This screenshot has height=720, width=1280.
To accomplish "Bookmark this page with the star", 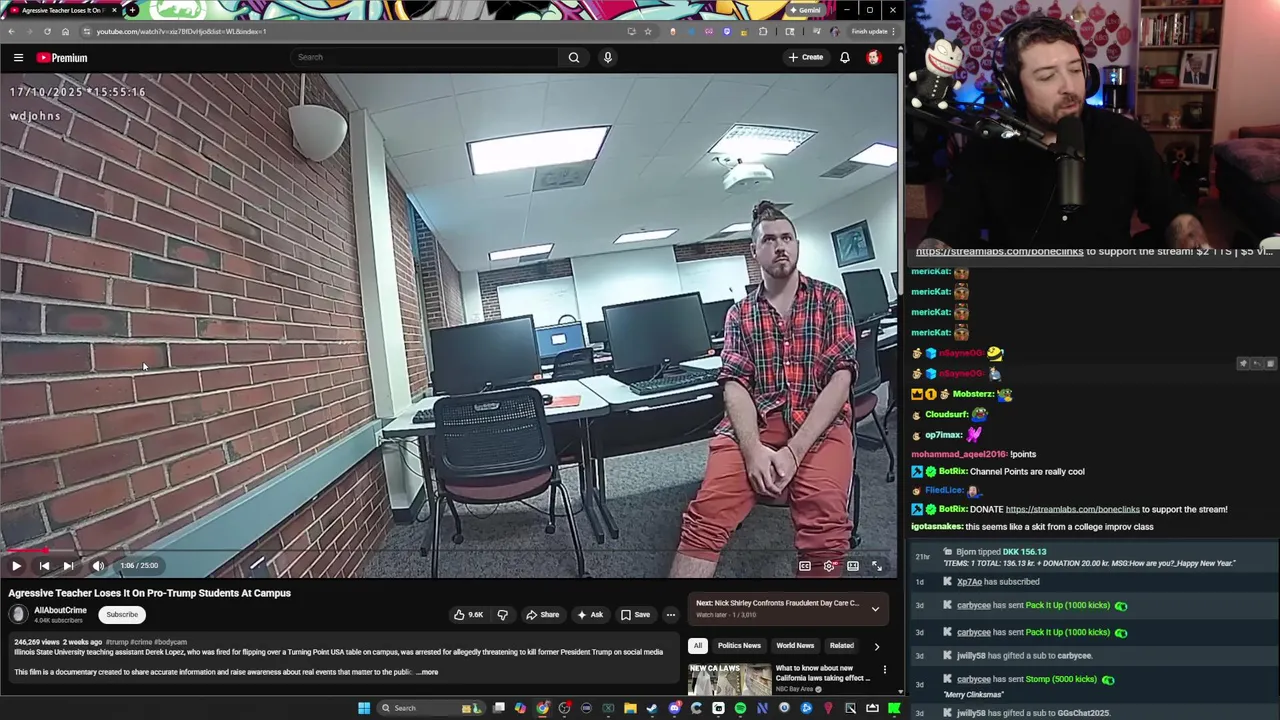I will [x=648, y=31].
